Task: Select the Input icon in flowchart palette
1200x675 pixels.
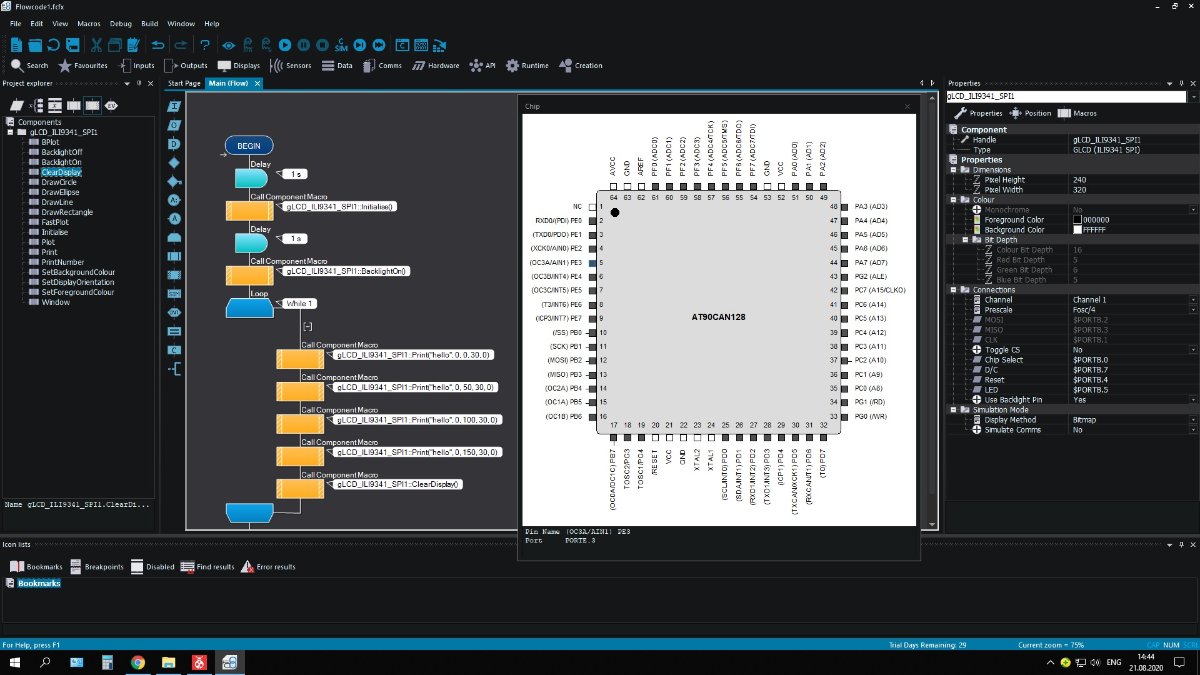Action: 174,105
